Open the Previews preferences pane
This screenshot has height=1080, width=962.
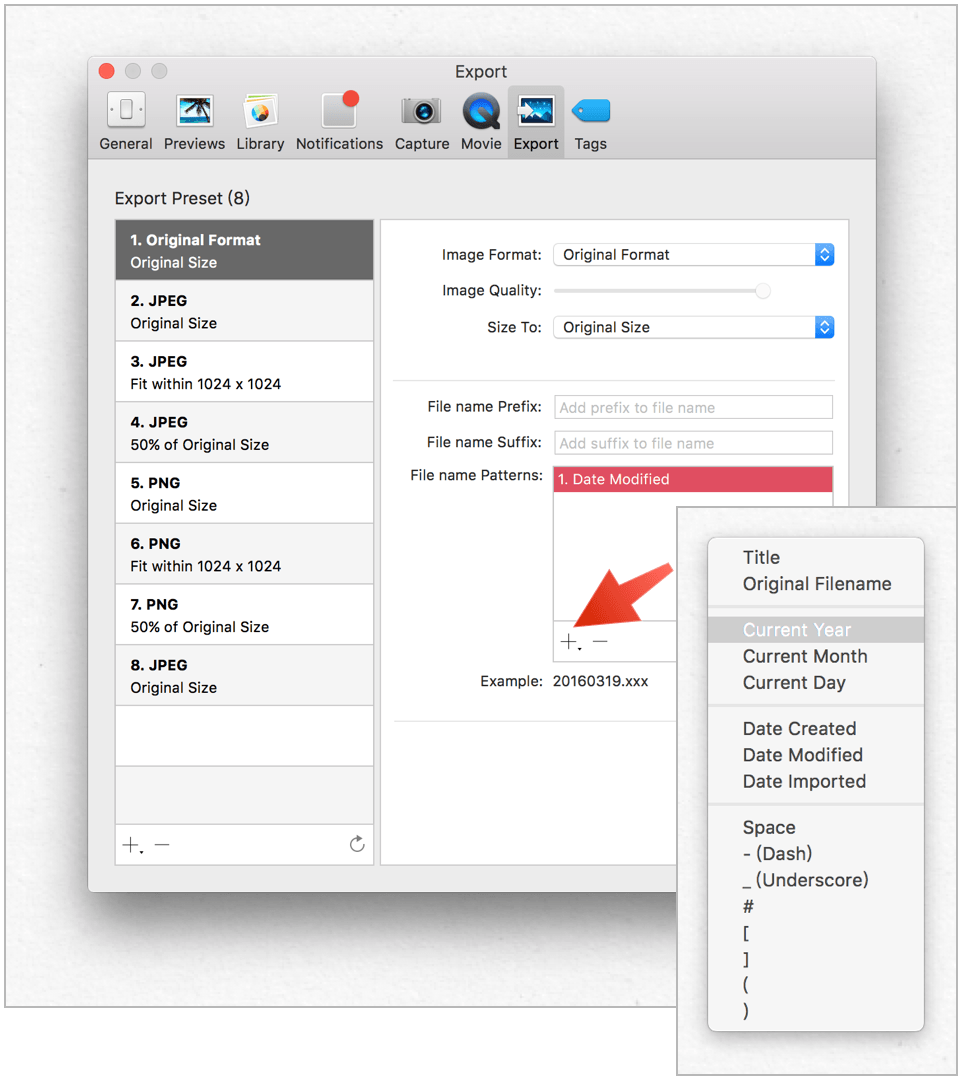[x=194, y=122]
